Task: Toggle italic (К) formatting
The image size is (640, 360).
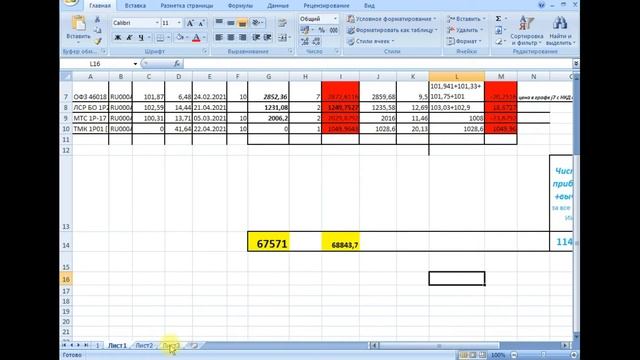Action: [129, 38]
